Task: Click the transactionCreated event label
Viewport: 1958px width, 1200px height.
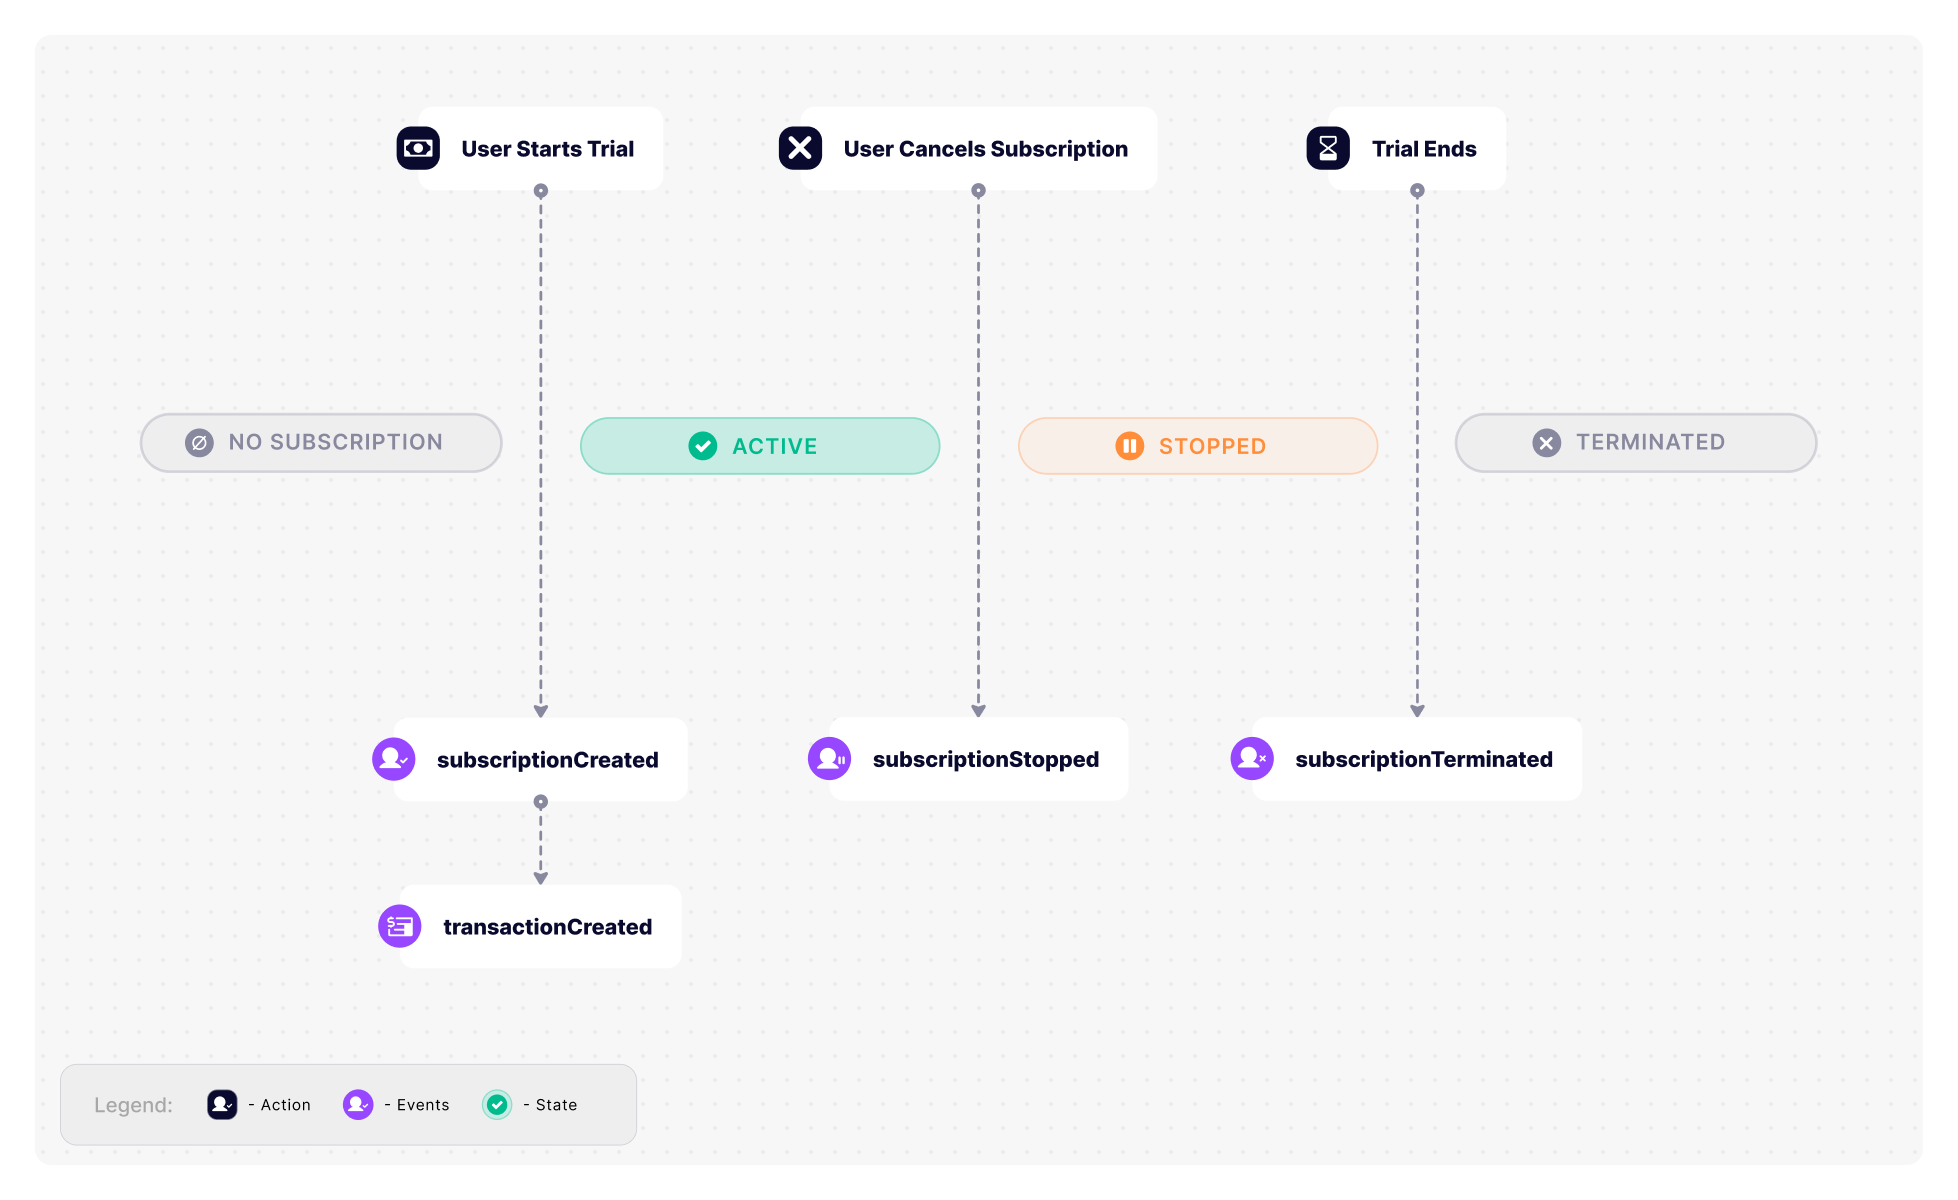Action: (x=547, y=927)
